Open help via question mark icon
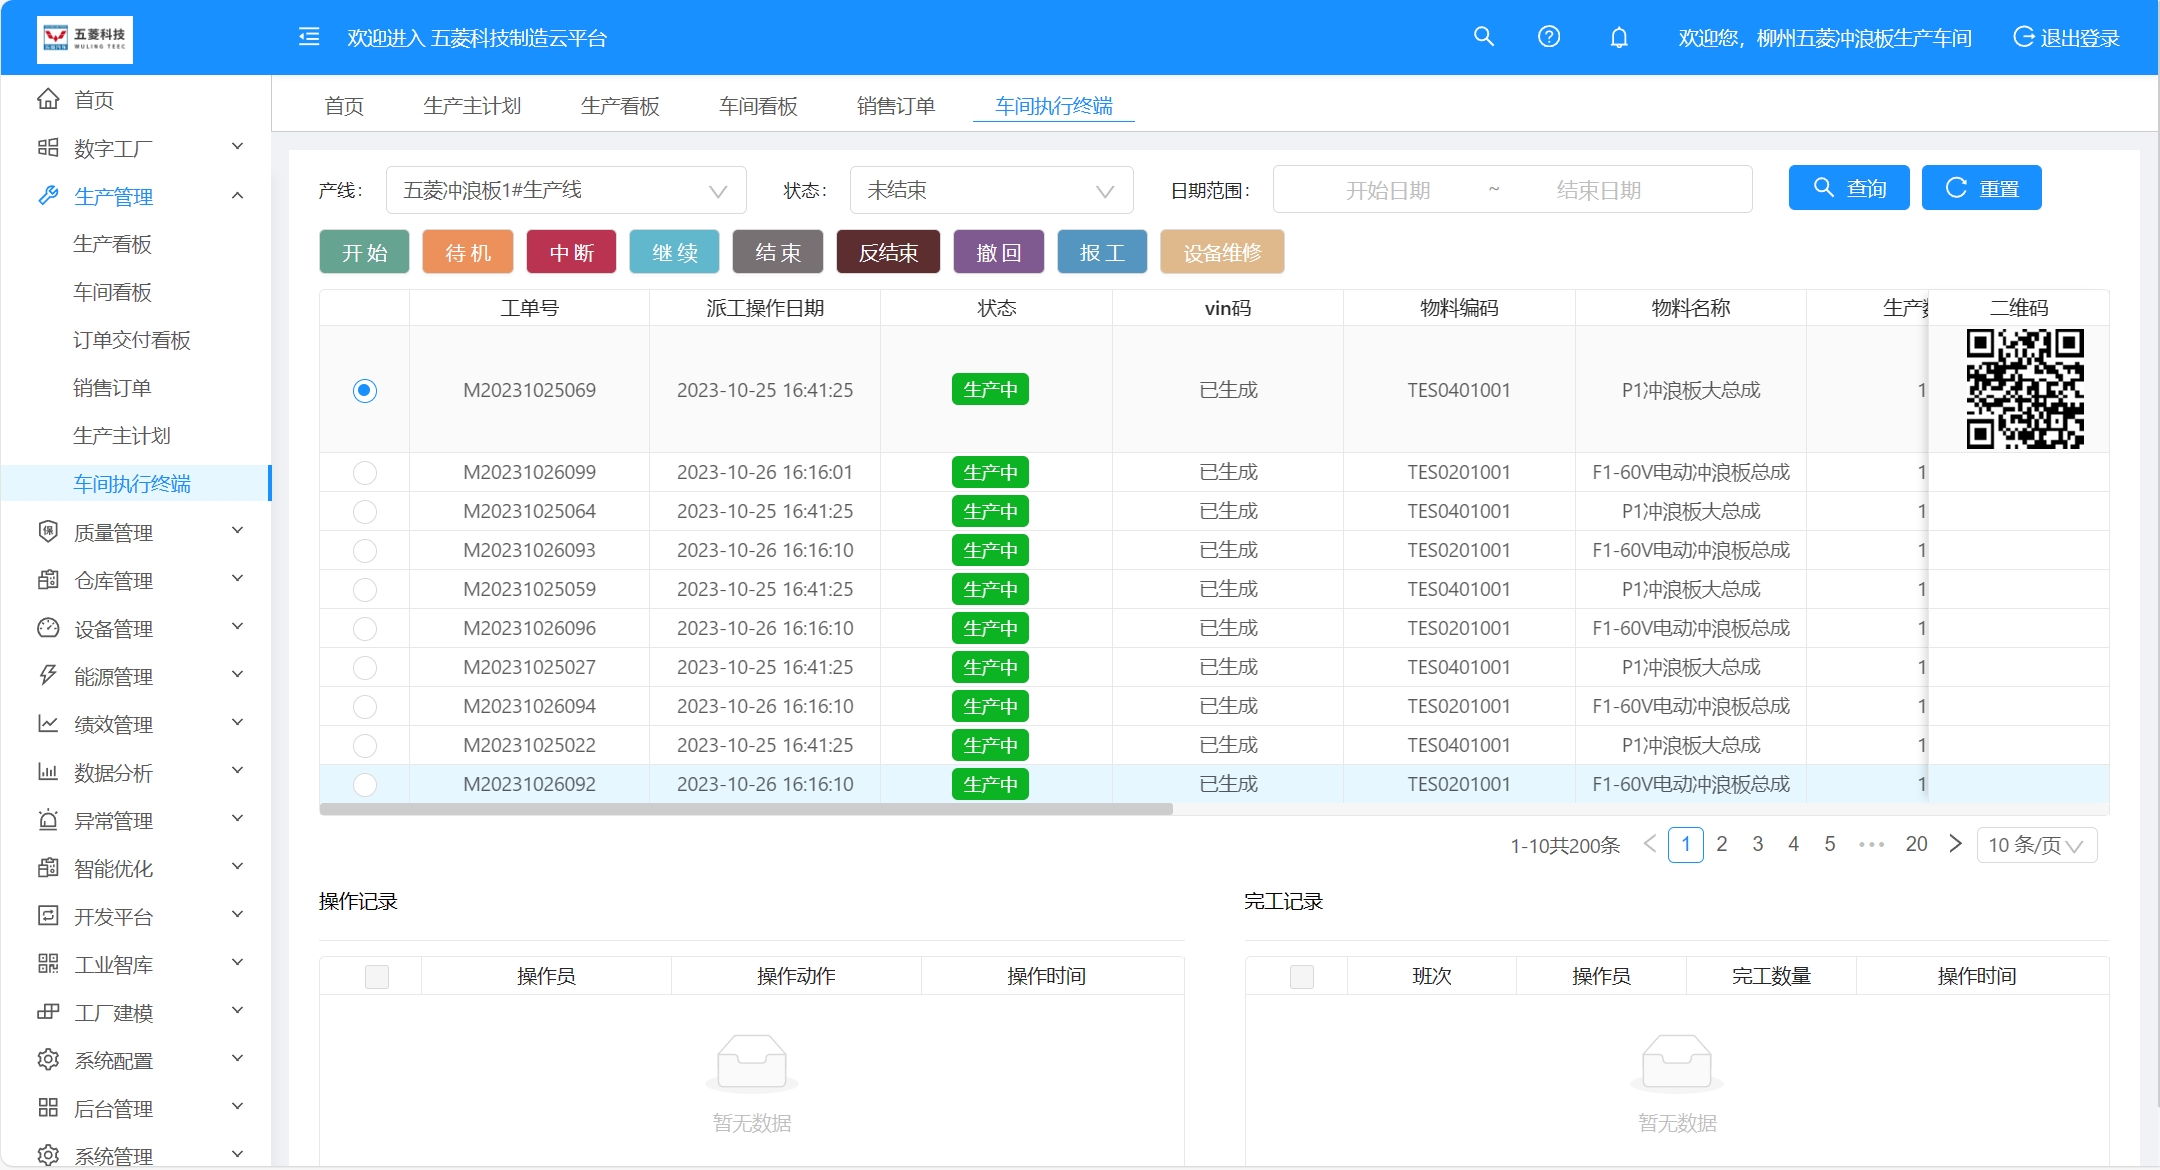Image resolution: width=2160 pixels, height=1170 pixels. coord(1549,37)
